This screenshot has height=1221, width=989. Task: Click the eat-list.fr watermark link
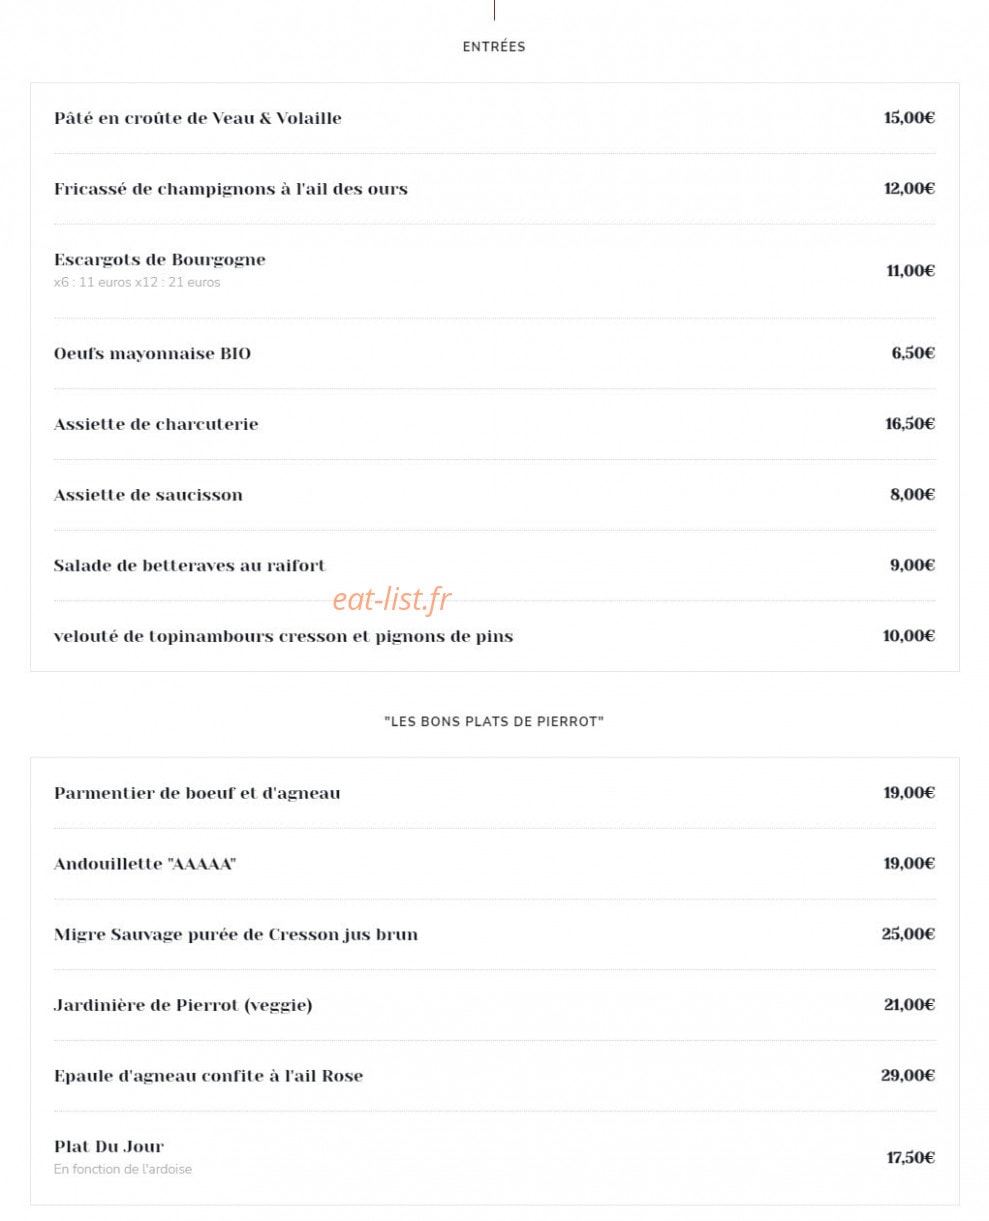(392, 599)
